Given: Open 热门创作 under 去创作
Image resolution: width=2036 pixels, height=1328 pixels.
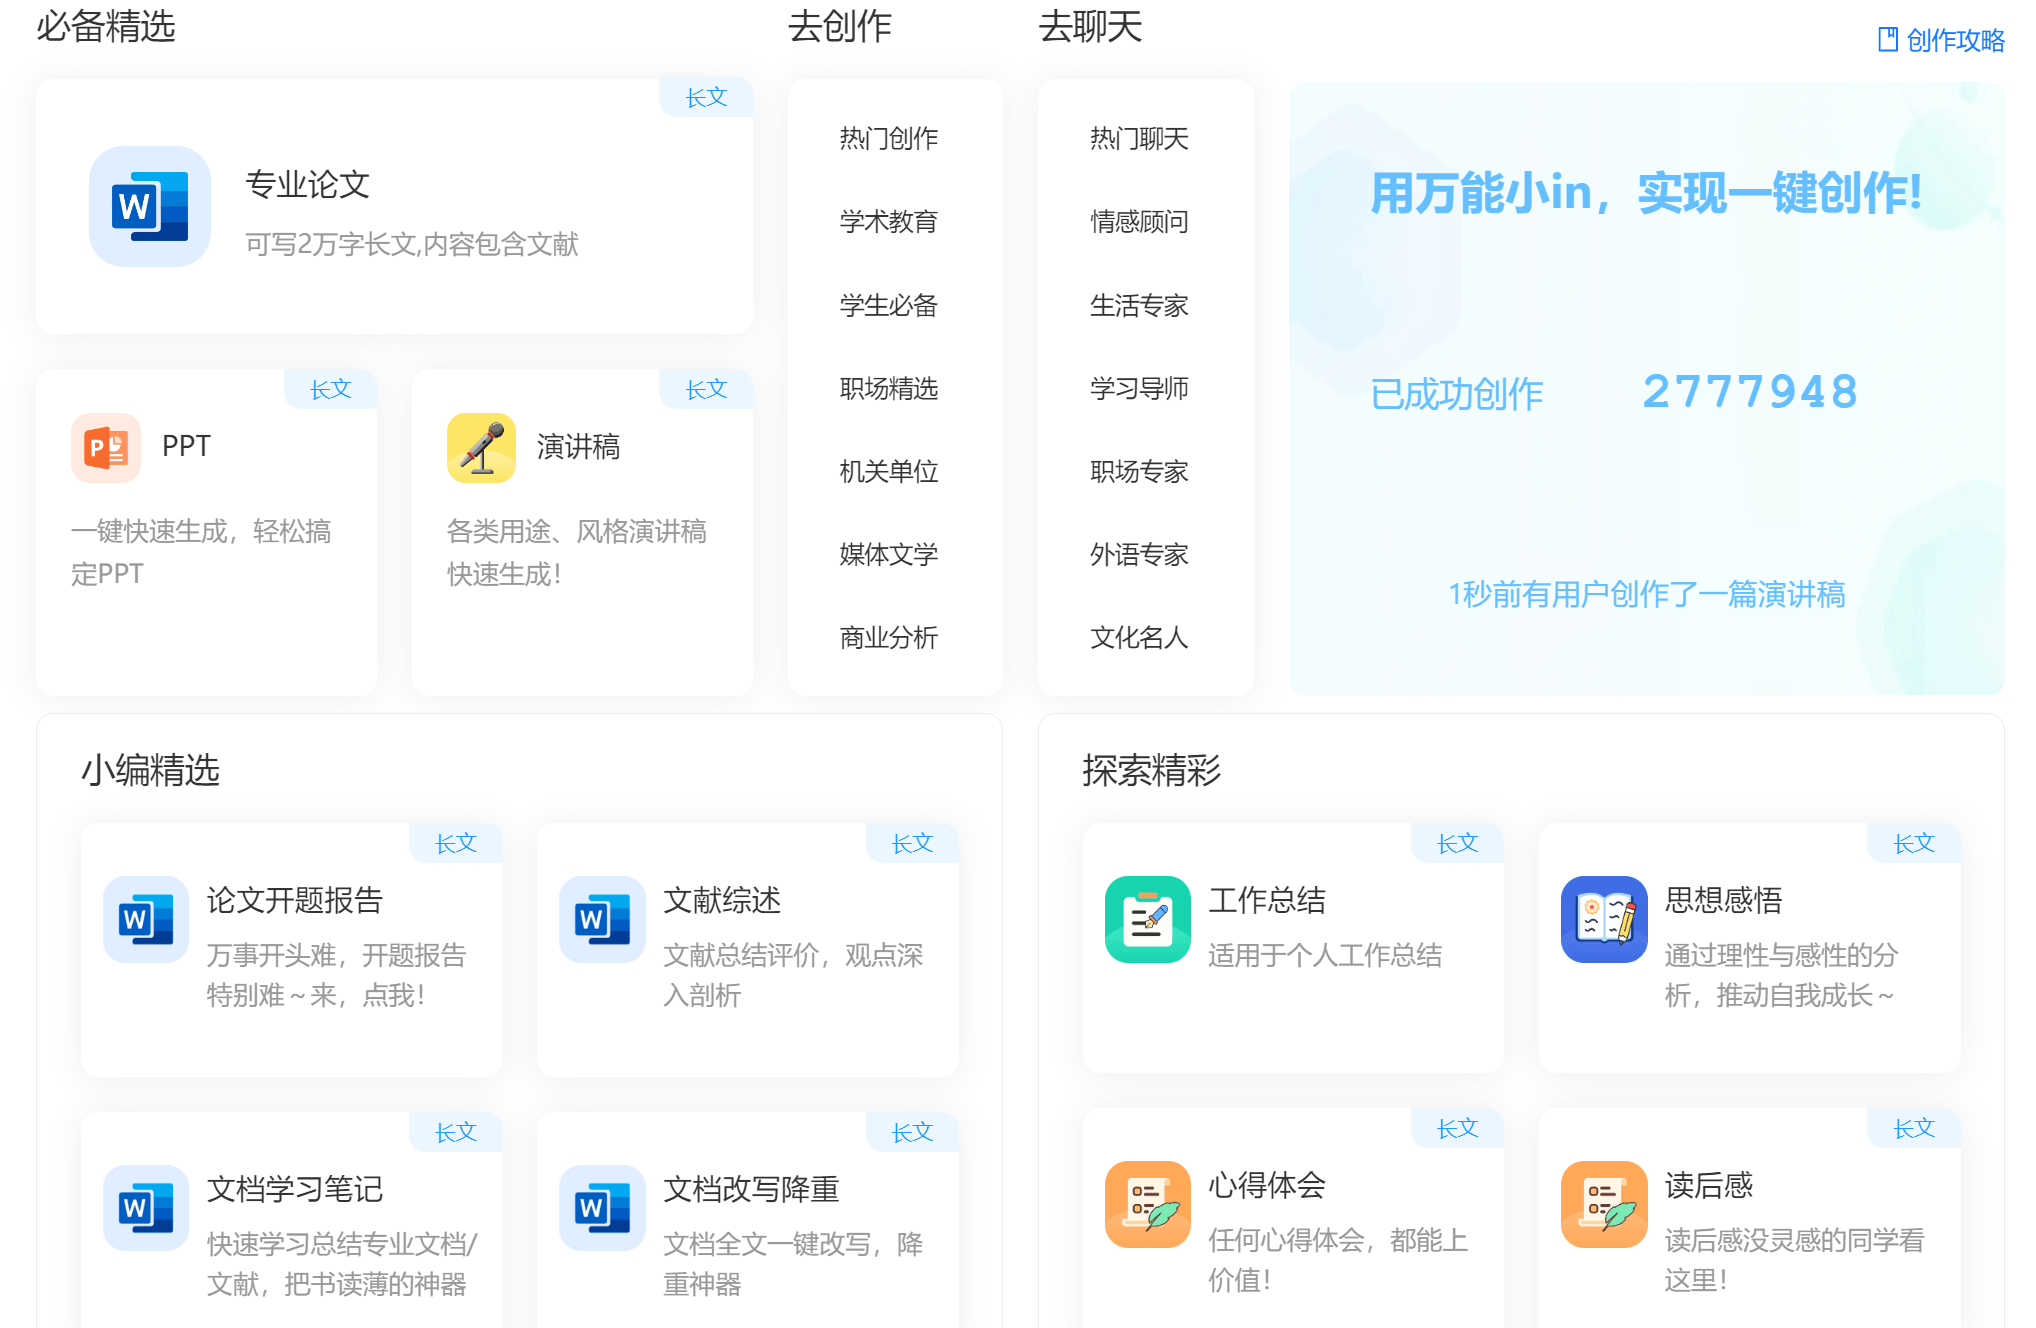Looking at the screenshot, I should coord(888,139).
